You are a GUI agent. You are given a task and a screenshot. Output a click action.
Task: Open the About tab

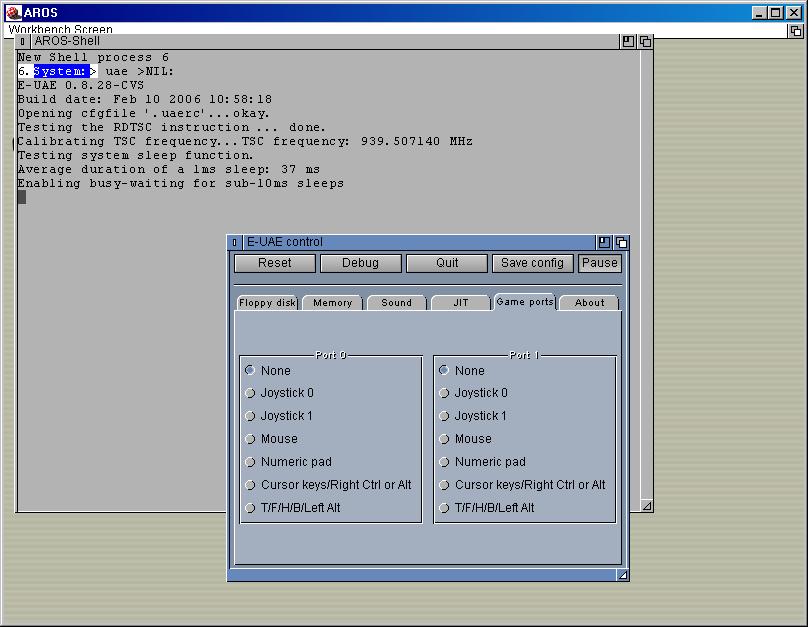[x=589, y=303]
